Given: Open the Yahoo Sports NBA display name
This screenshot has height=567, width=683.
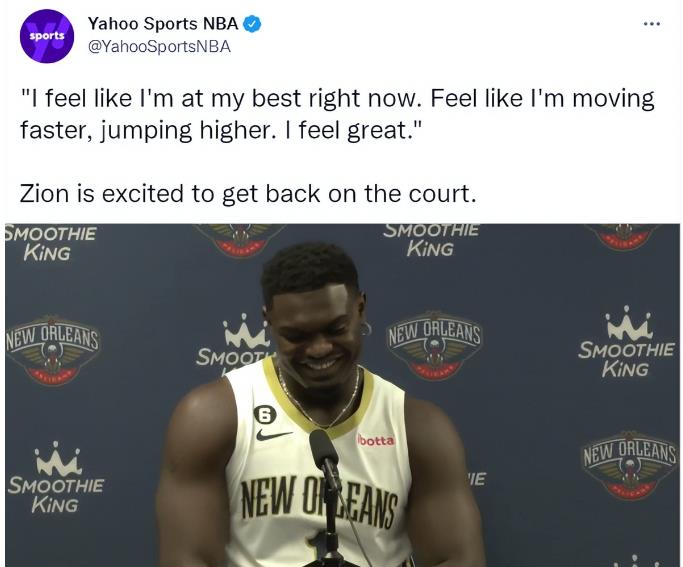Looking at the screenshot, I should (163, 24).
